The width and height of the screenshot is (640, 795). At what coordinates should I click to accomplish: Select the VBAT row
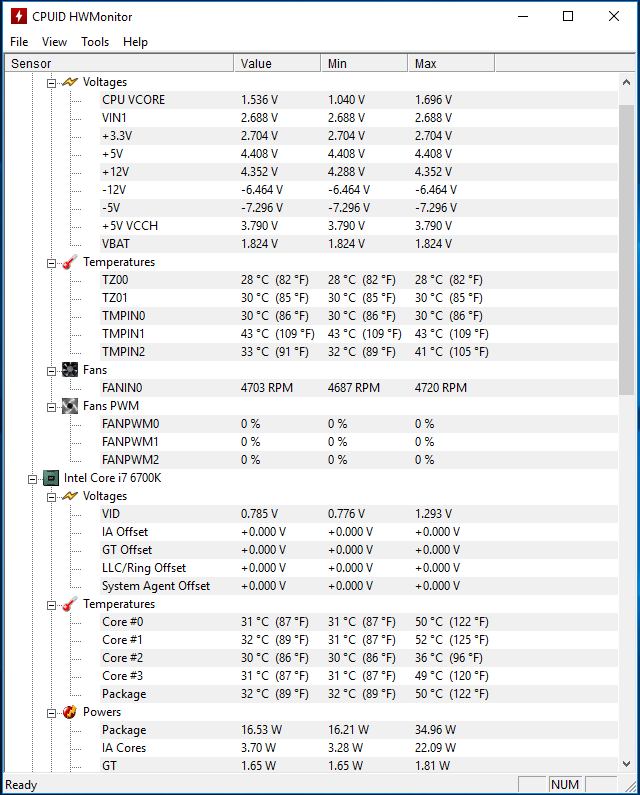pyautogui.click(x=359, y=244)
